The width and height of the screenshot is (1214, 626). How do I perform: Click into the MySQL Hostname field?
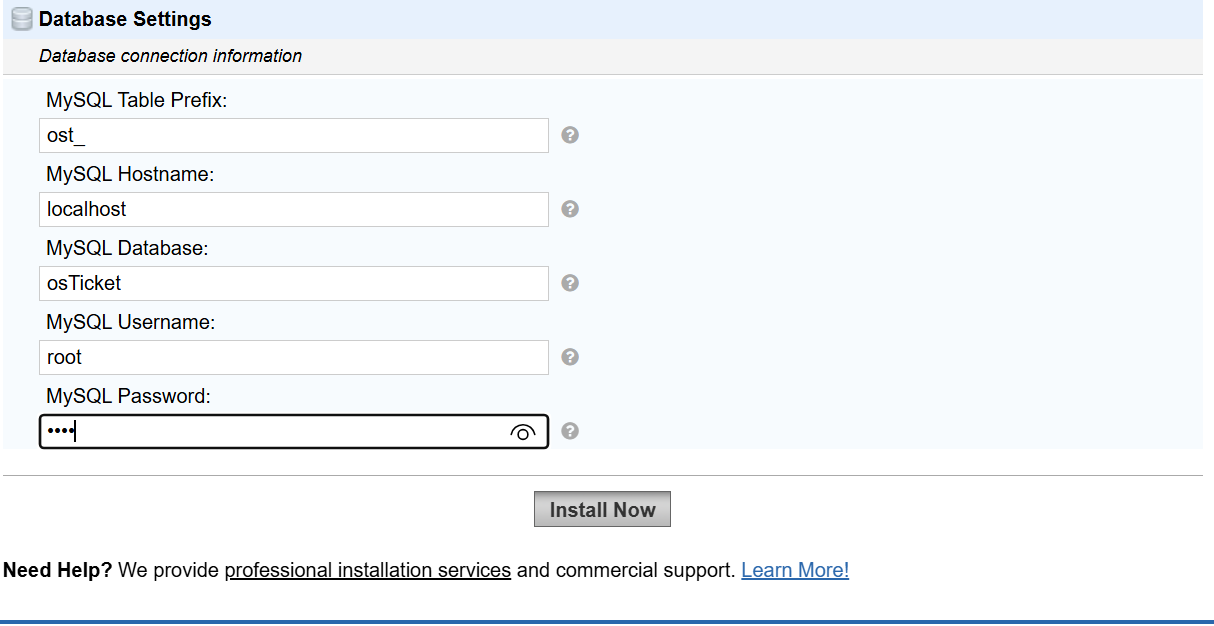click(x=293, y=210)
